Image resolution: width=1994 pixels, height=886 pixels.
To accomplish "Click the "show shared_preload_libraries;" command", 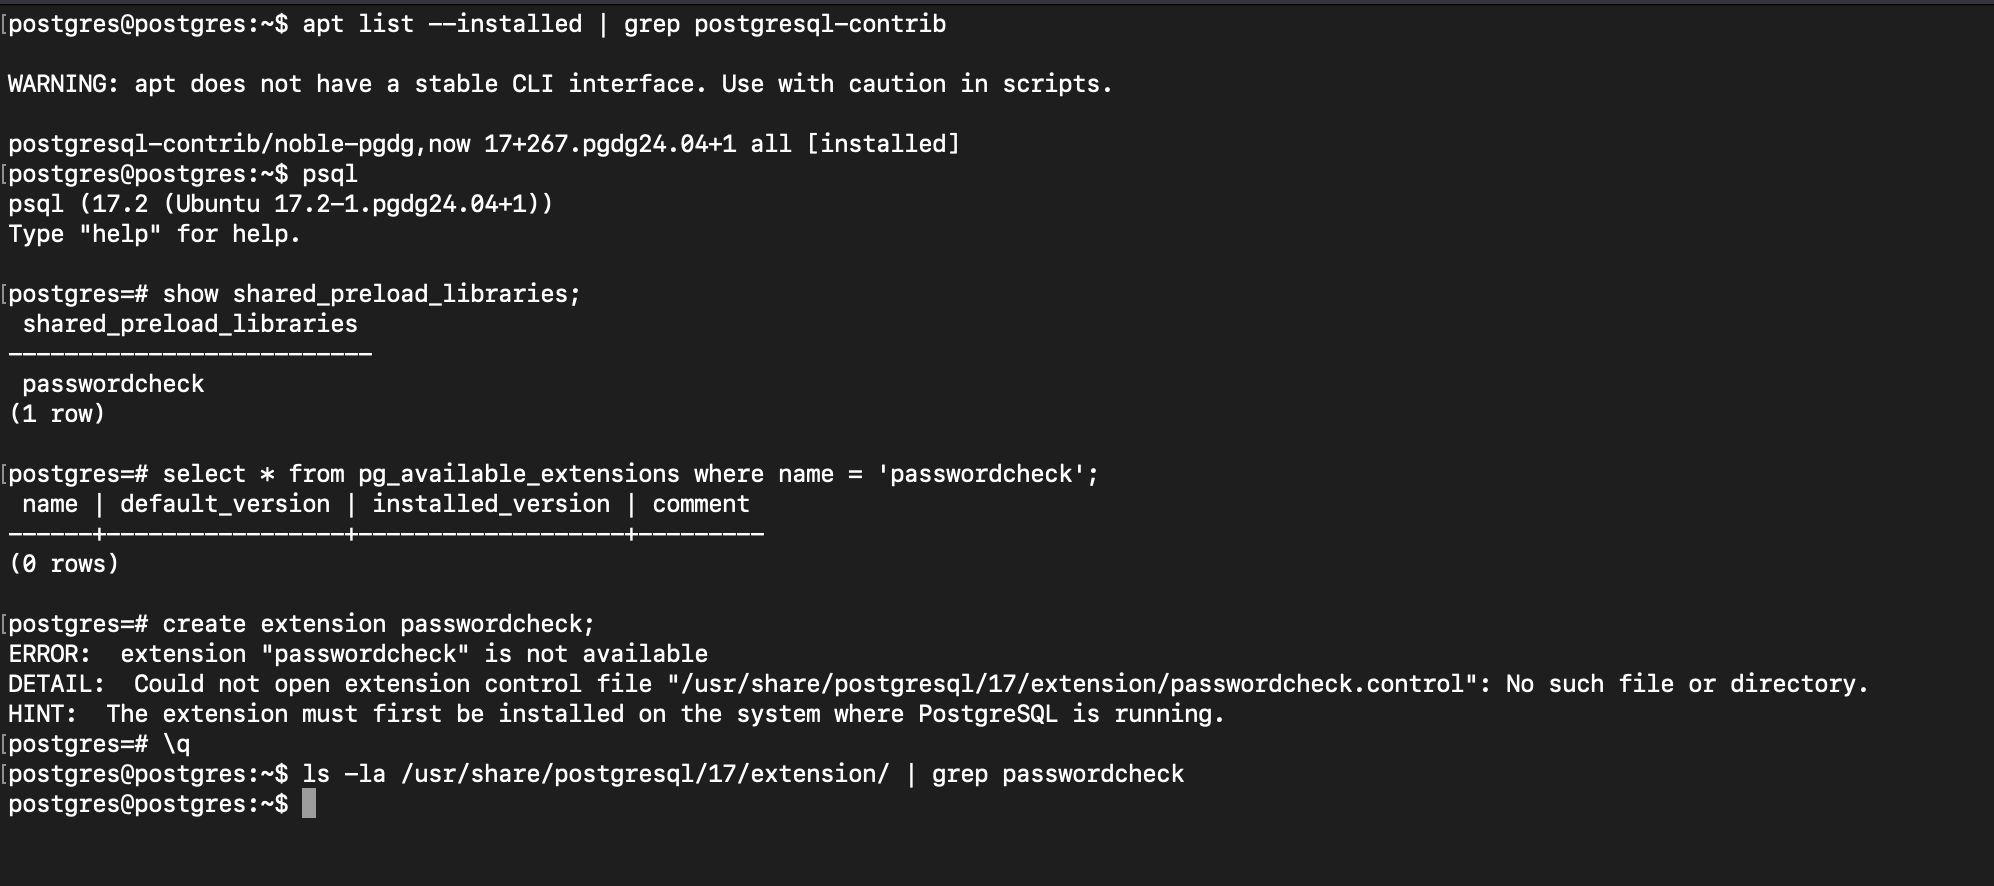I will [371, 294].
